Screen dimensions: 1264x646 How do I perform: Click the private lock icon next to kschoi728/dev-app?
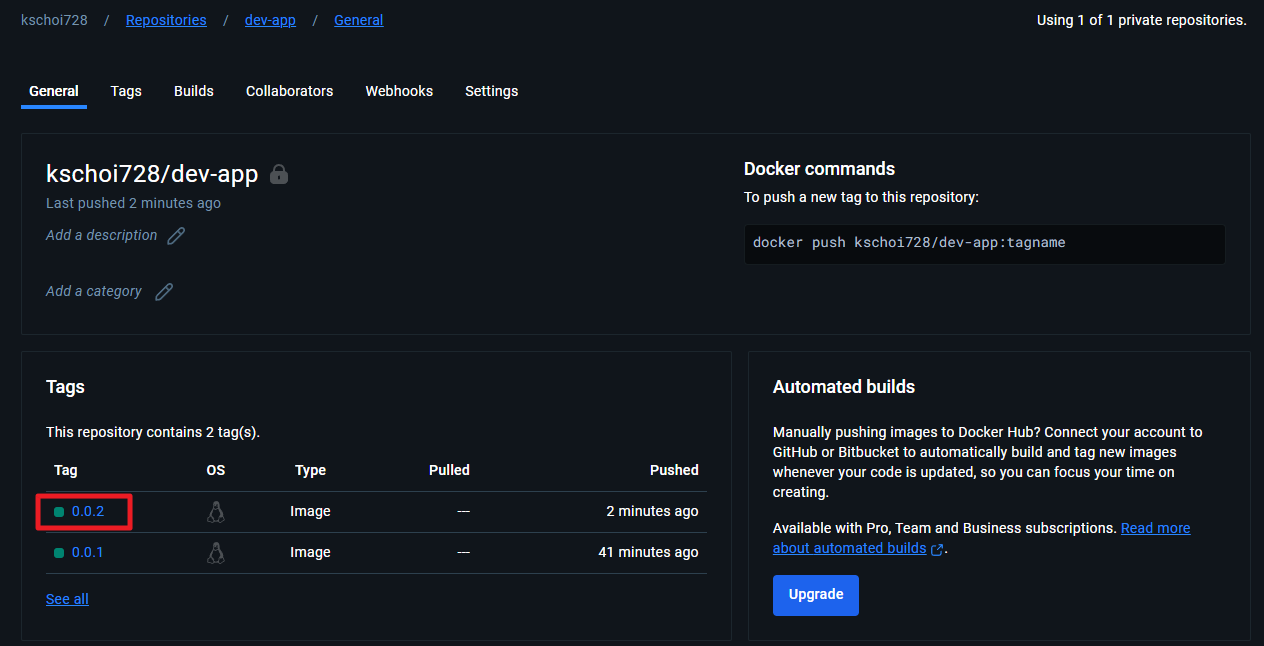[279, 174]
